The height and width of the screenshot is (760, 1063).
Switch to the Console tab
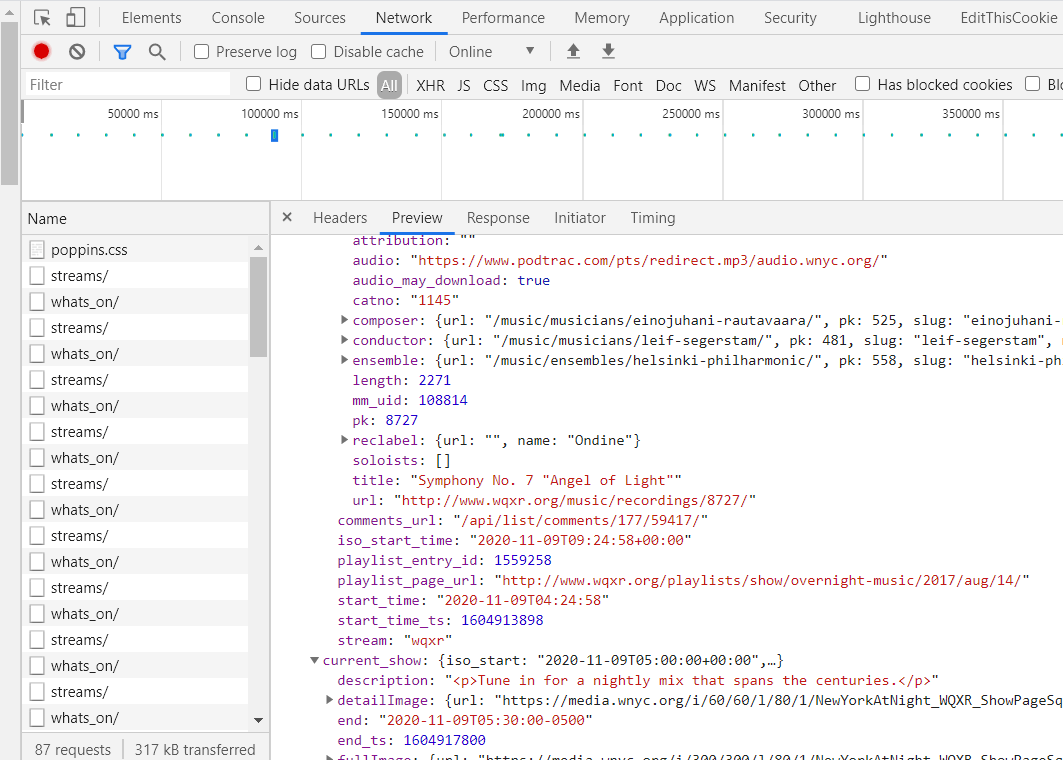click(238, 18)
